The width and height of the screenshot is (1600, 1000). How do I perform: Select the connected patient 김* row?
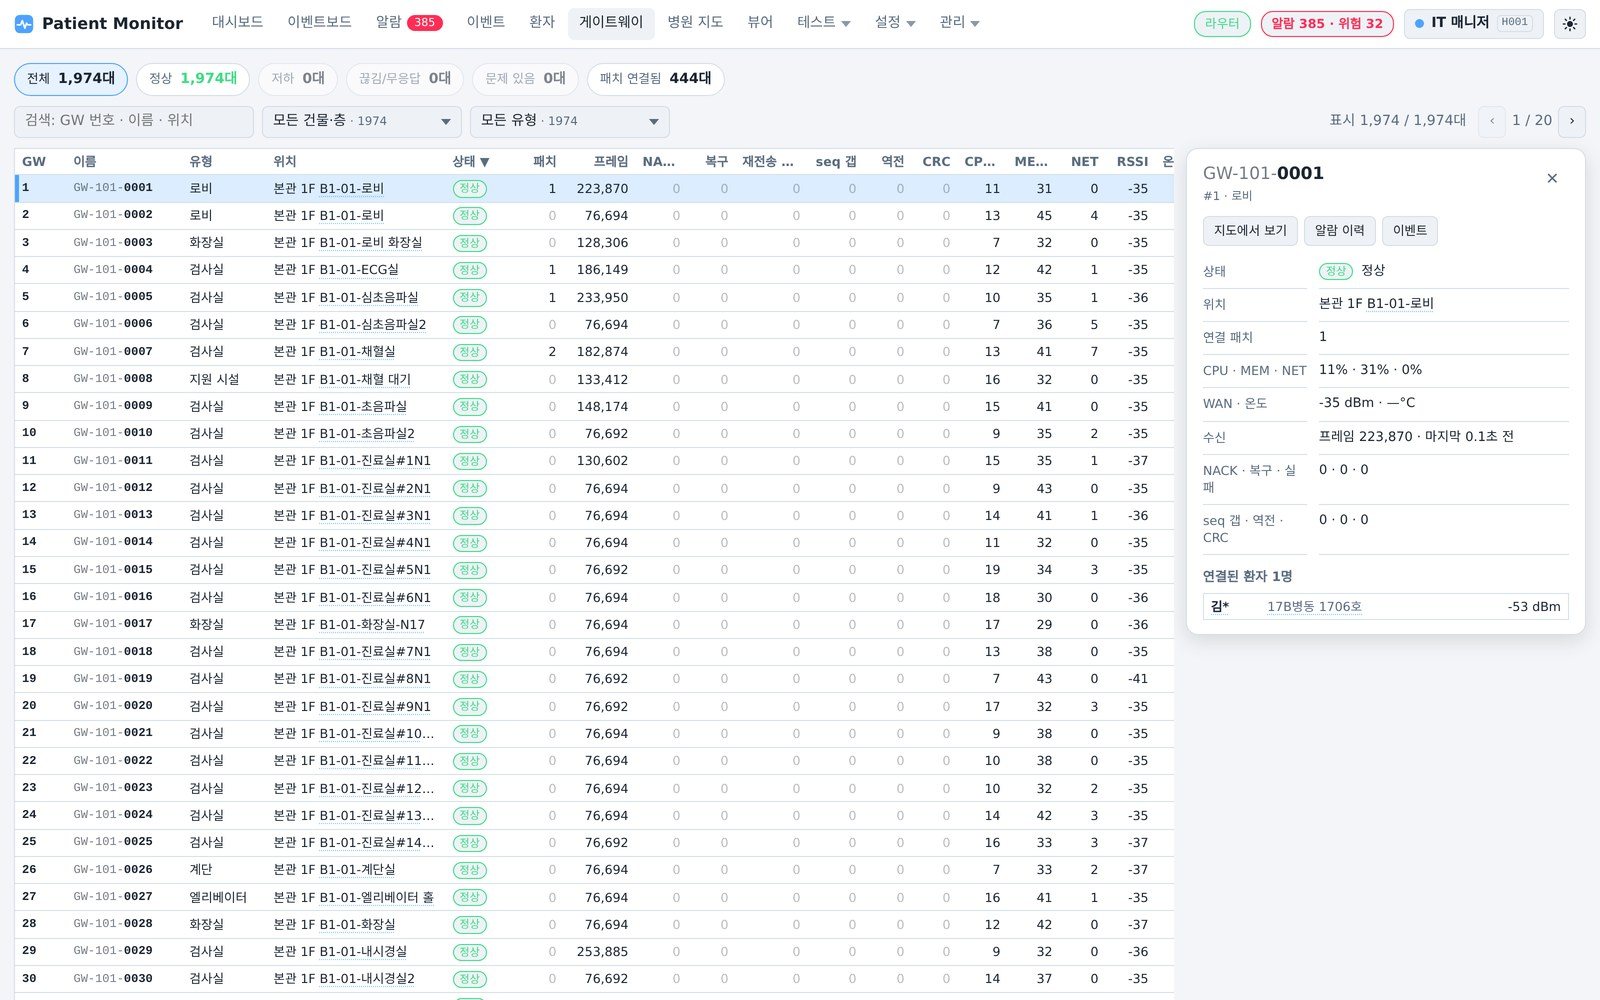tap(1385, 607)
